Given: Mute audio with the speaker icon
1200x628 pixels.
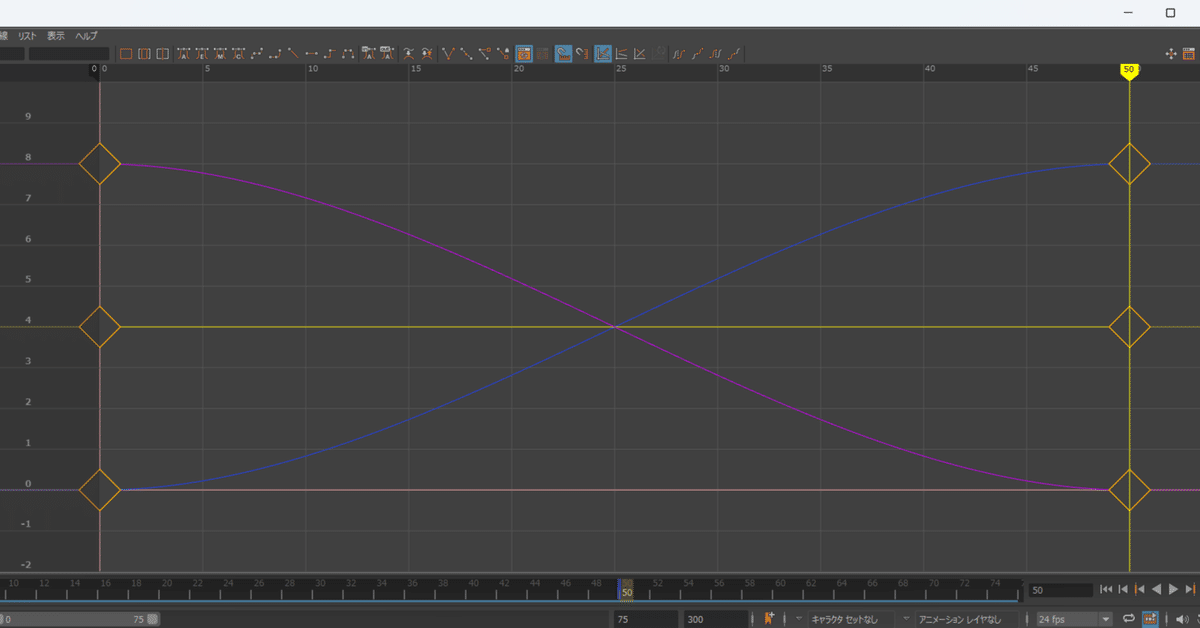Looking at the screenshot, I should [1183, 618].
